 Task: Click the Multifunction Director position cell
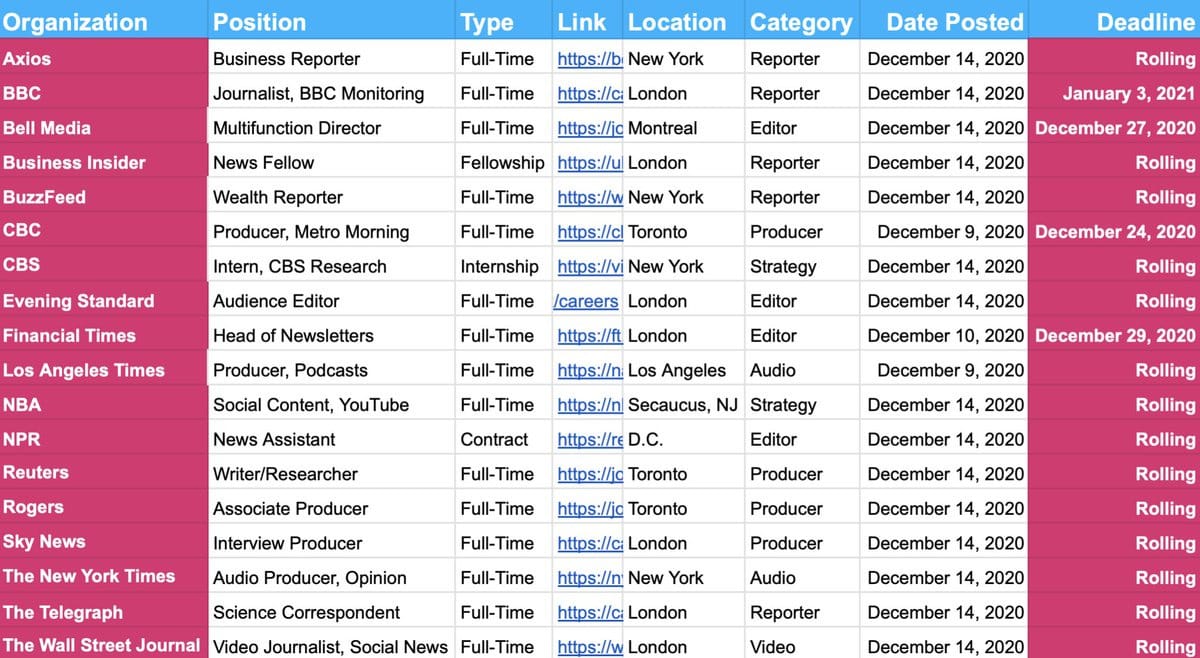[x=297, y=128]
